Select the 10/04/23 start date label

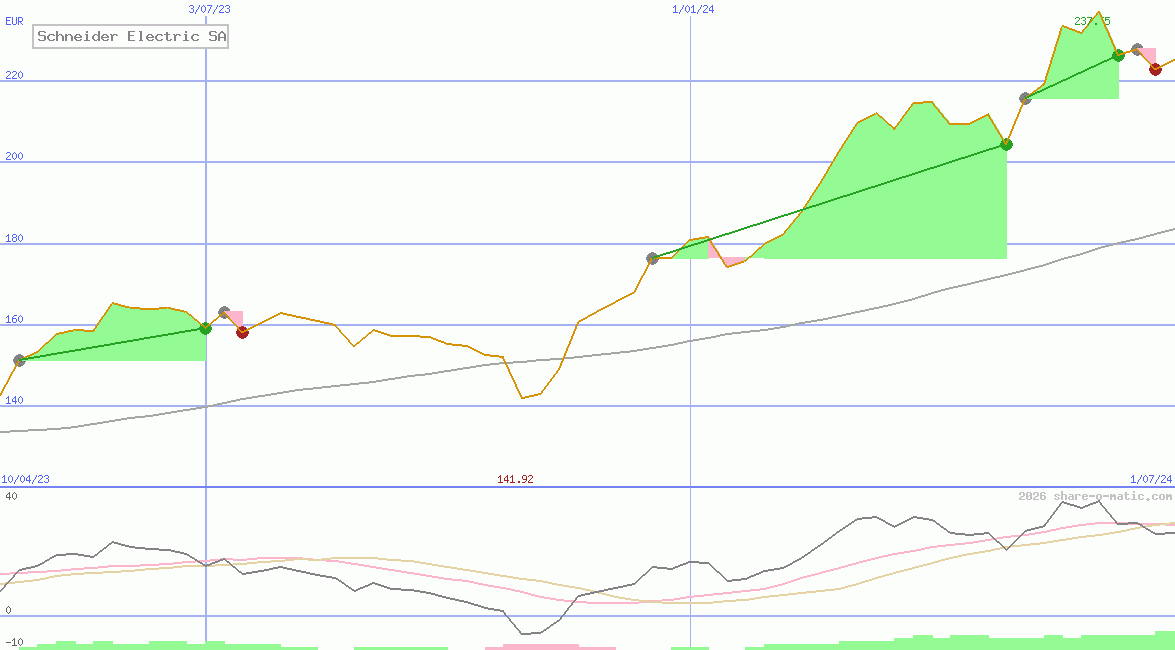click(x=25, y=479)
